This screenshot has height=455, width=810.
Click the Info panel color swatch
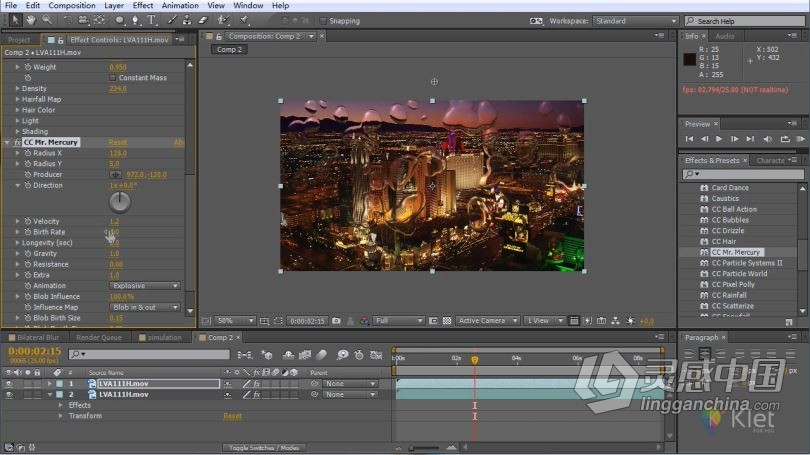(x=689, y=59)
